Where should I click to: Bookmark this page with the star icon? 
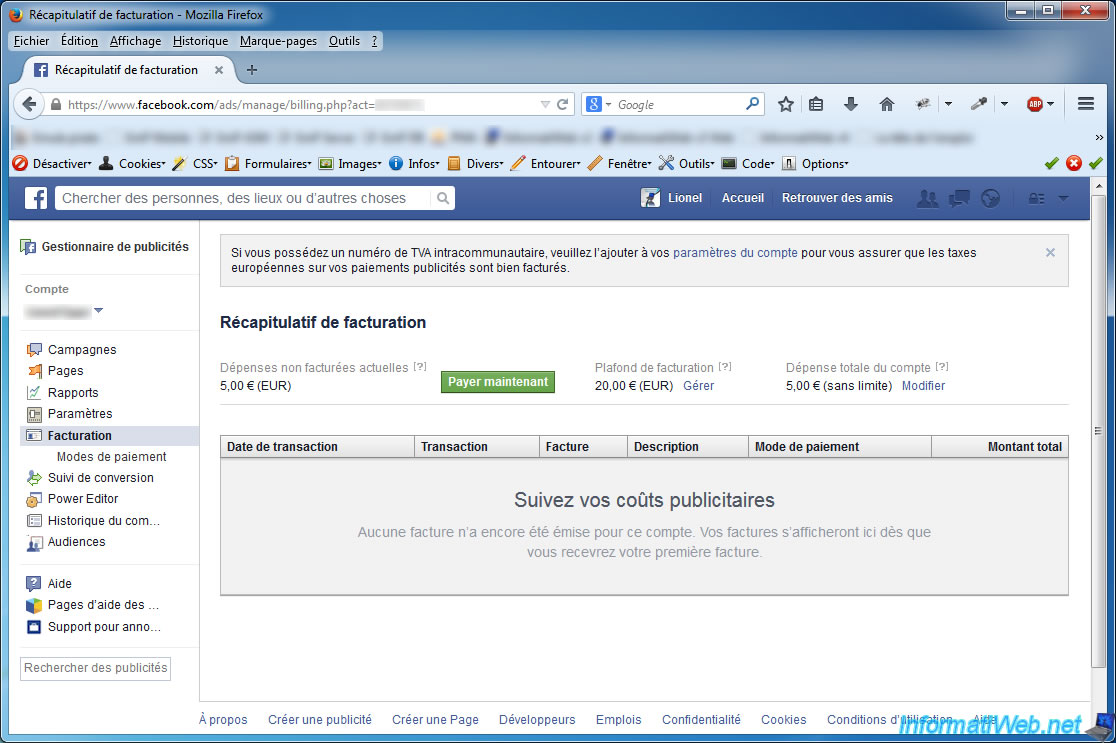(786, 105)
